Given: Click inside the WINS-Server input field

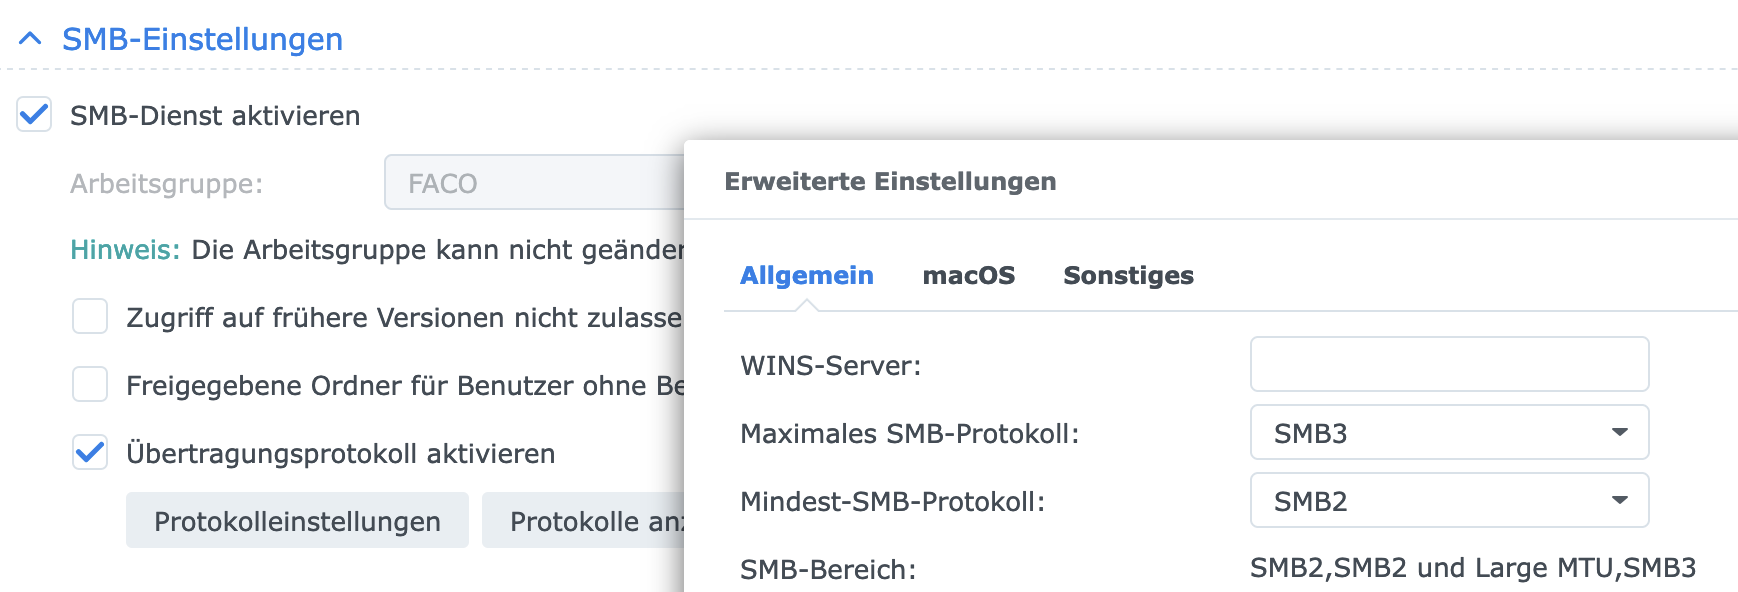Looking at the screenshot, I should pos(1447,364).
